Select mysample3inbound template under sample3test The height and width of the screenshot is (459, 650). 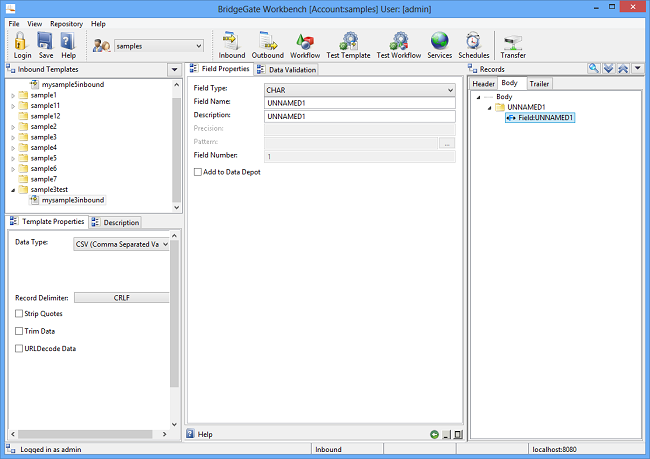[x=68, y=200]
